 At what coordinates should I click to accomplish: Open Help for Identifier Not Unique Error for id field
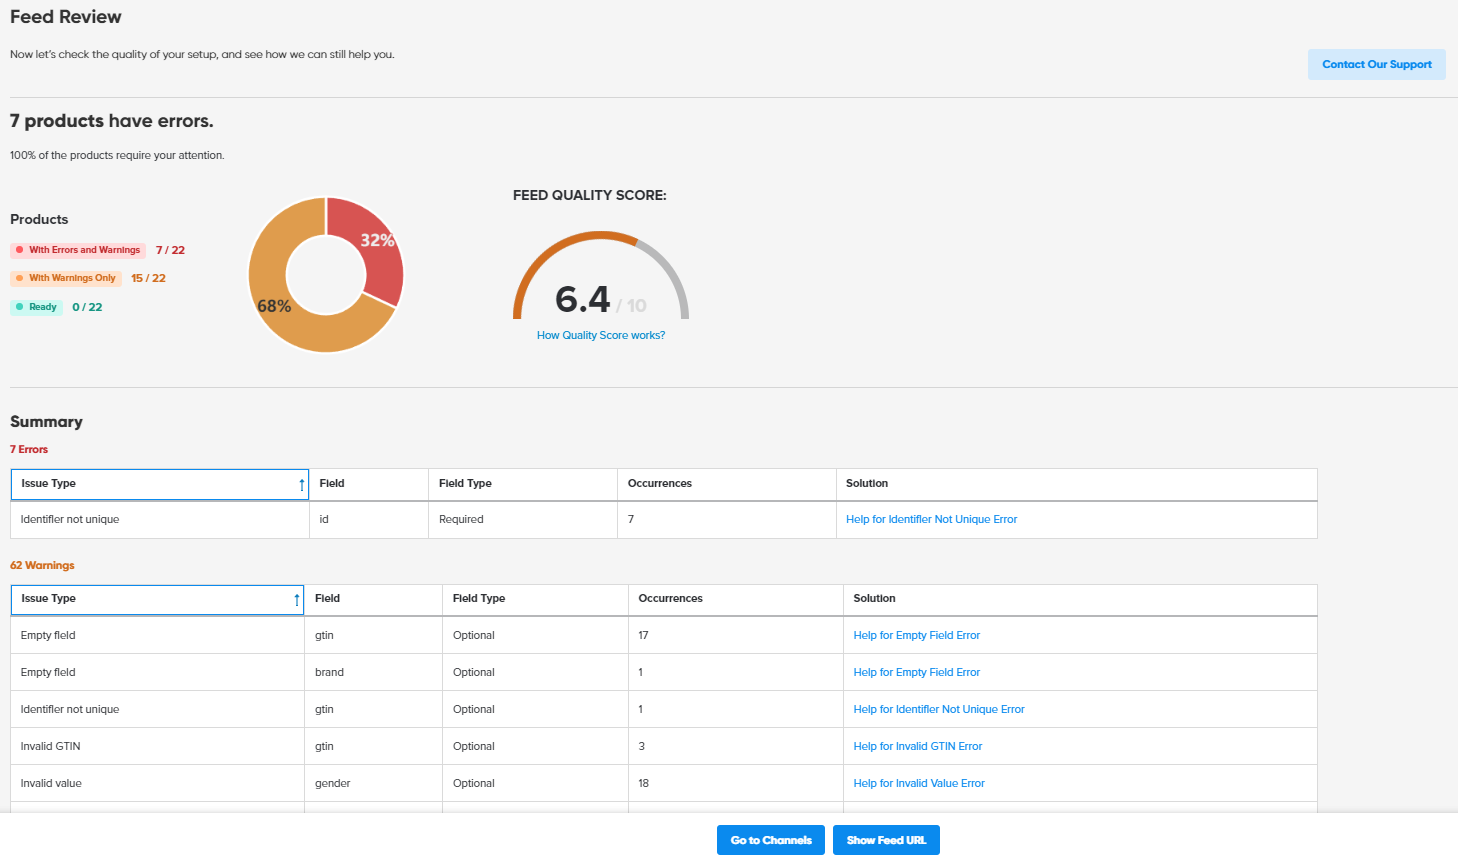point(931,519)
